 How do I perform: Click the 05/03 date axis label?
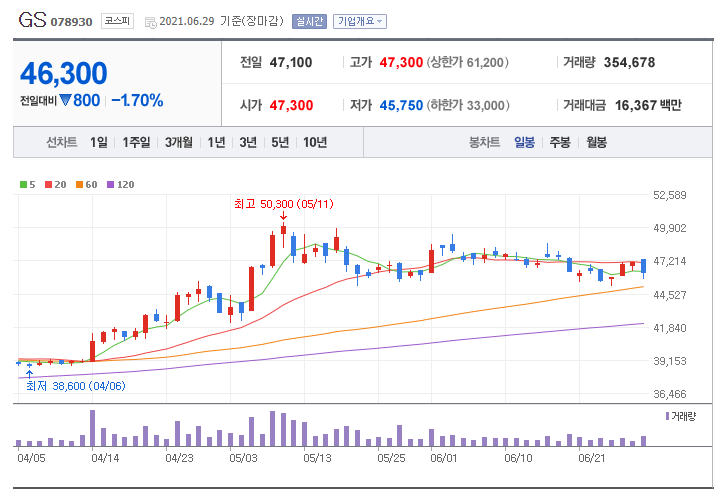click(243, 458)
